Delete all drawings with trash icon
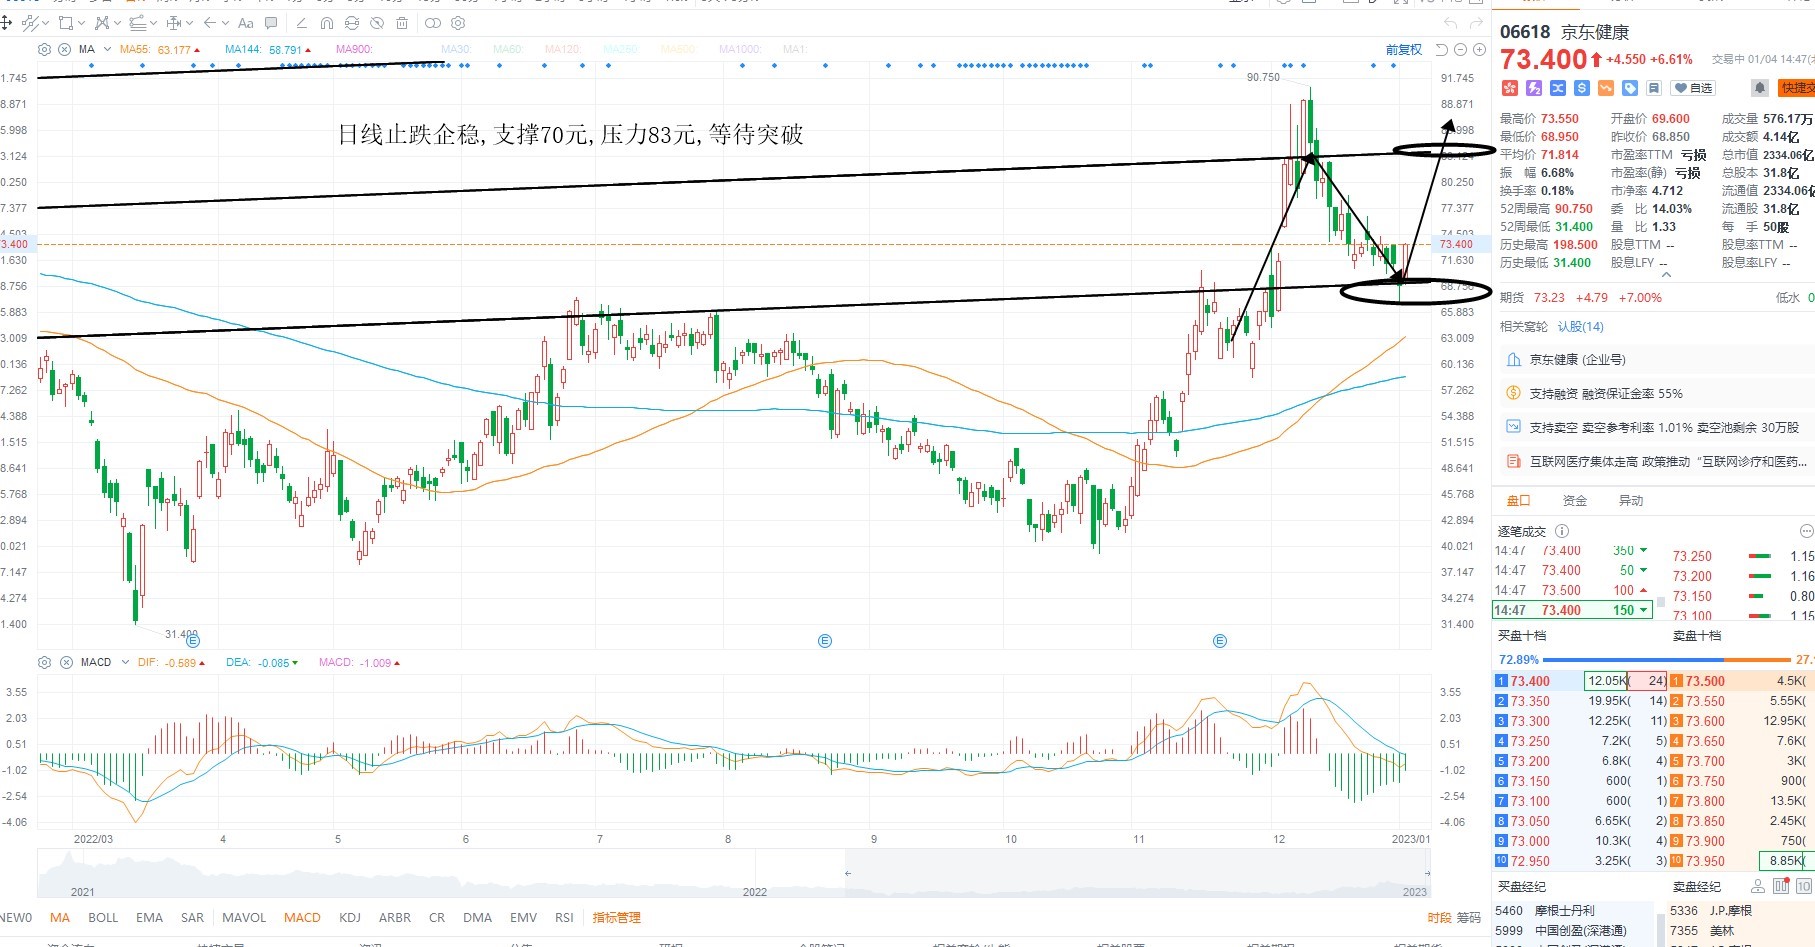The image size is (1815, 947). (x=402, y=23)
